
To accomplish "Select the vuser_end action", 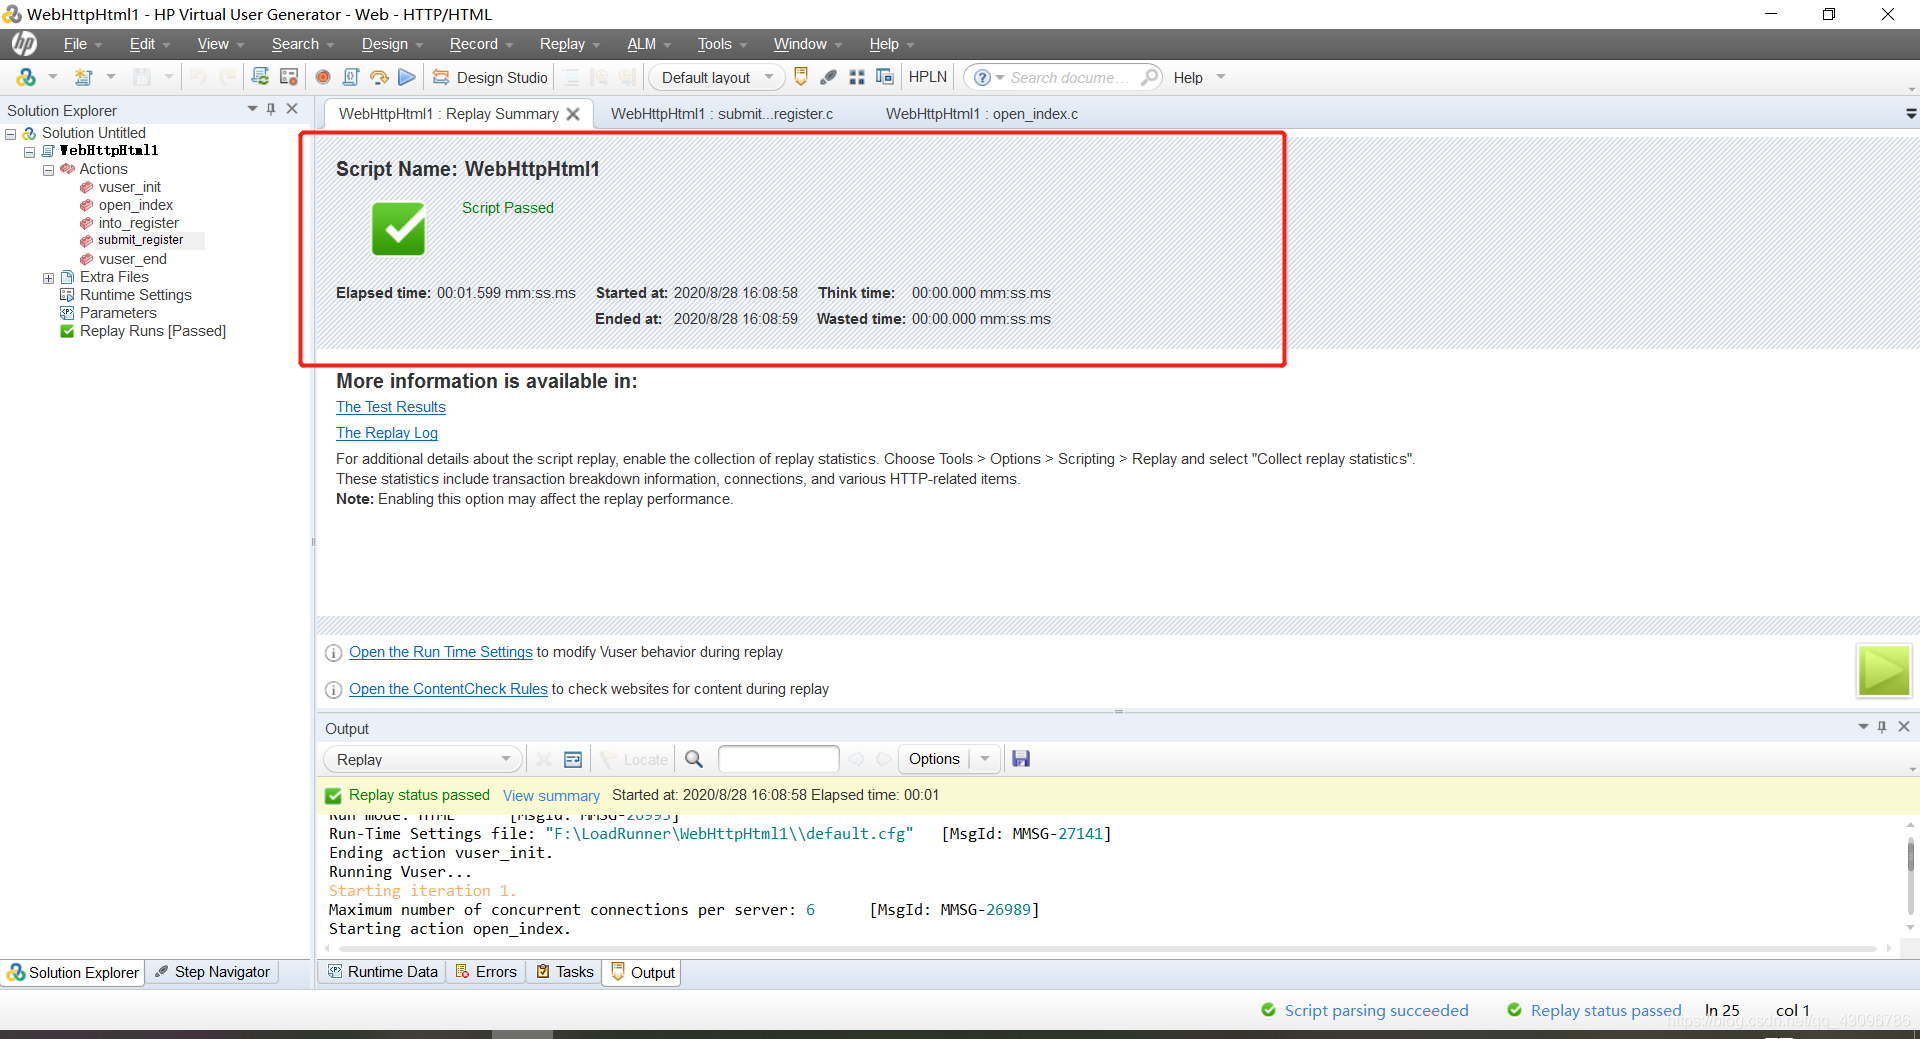I will pos(132,259).
